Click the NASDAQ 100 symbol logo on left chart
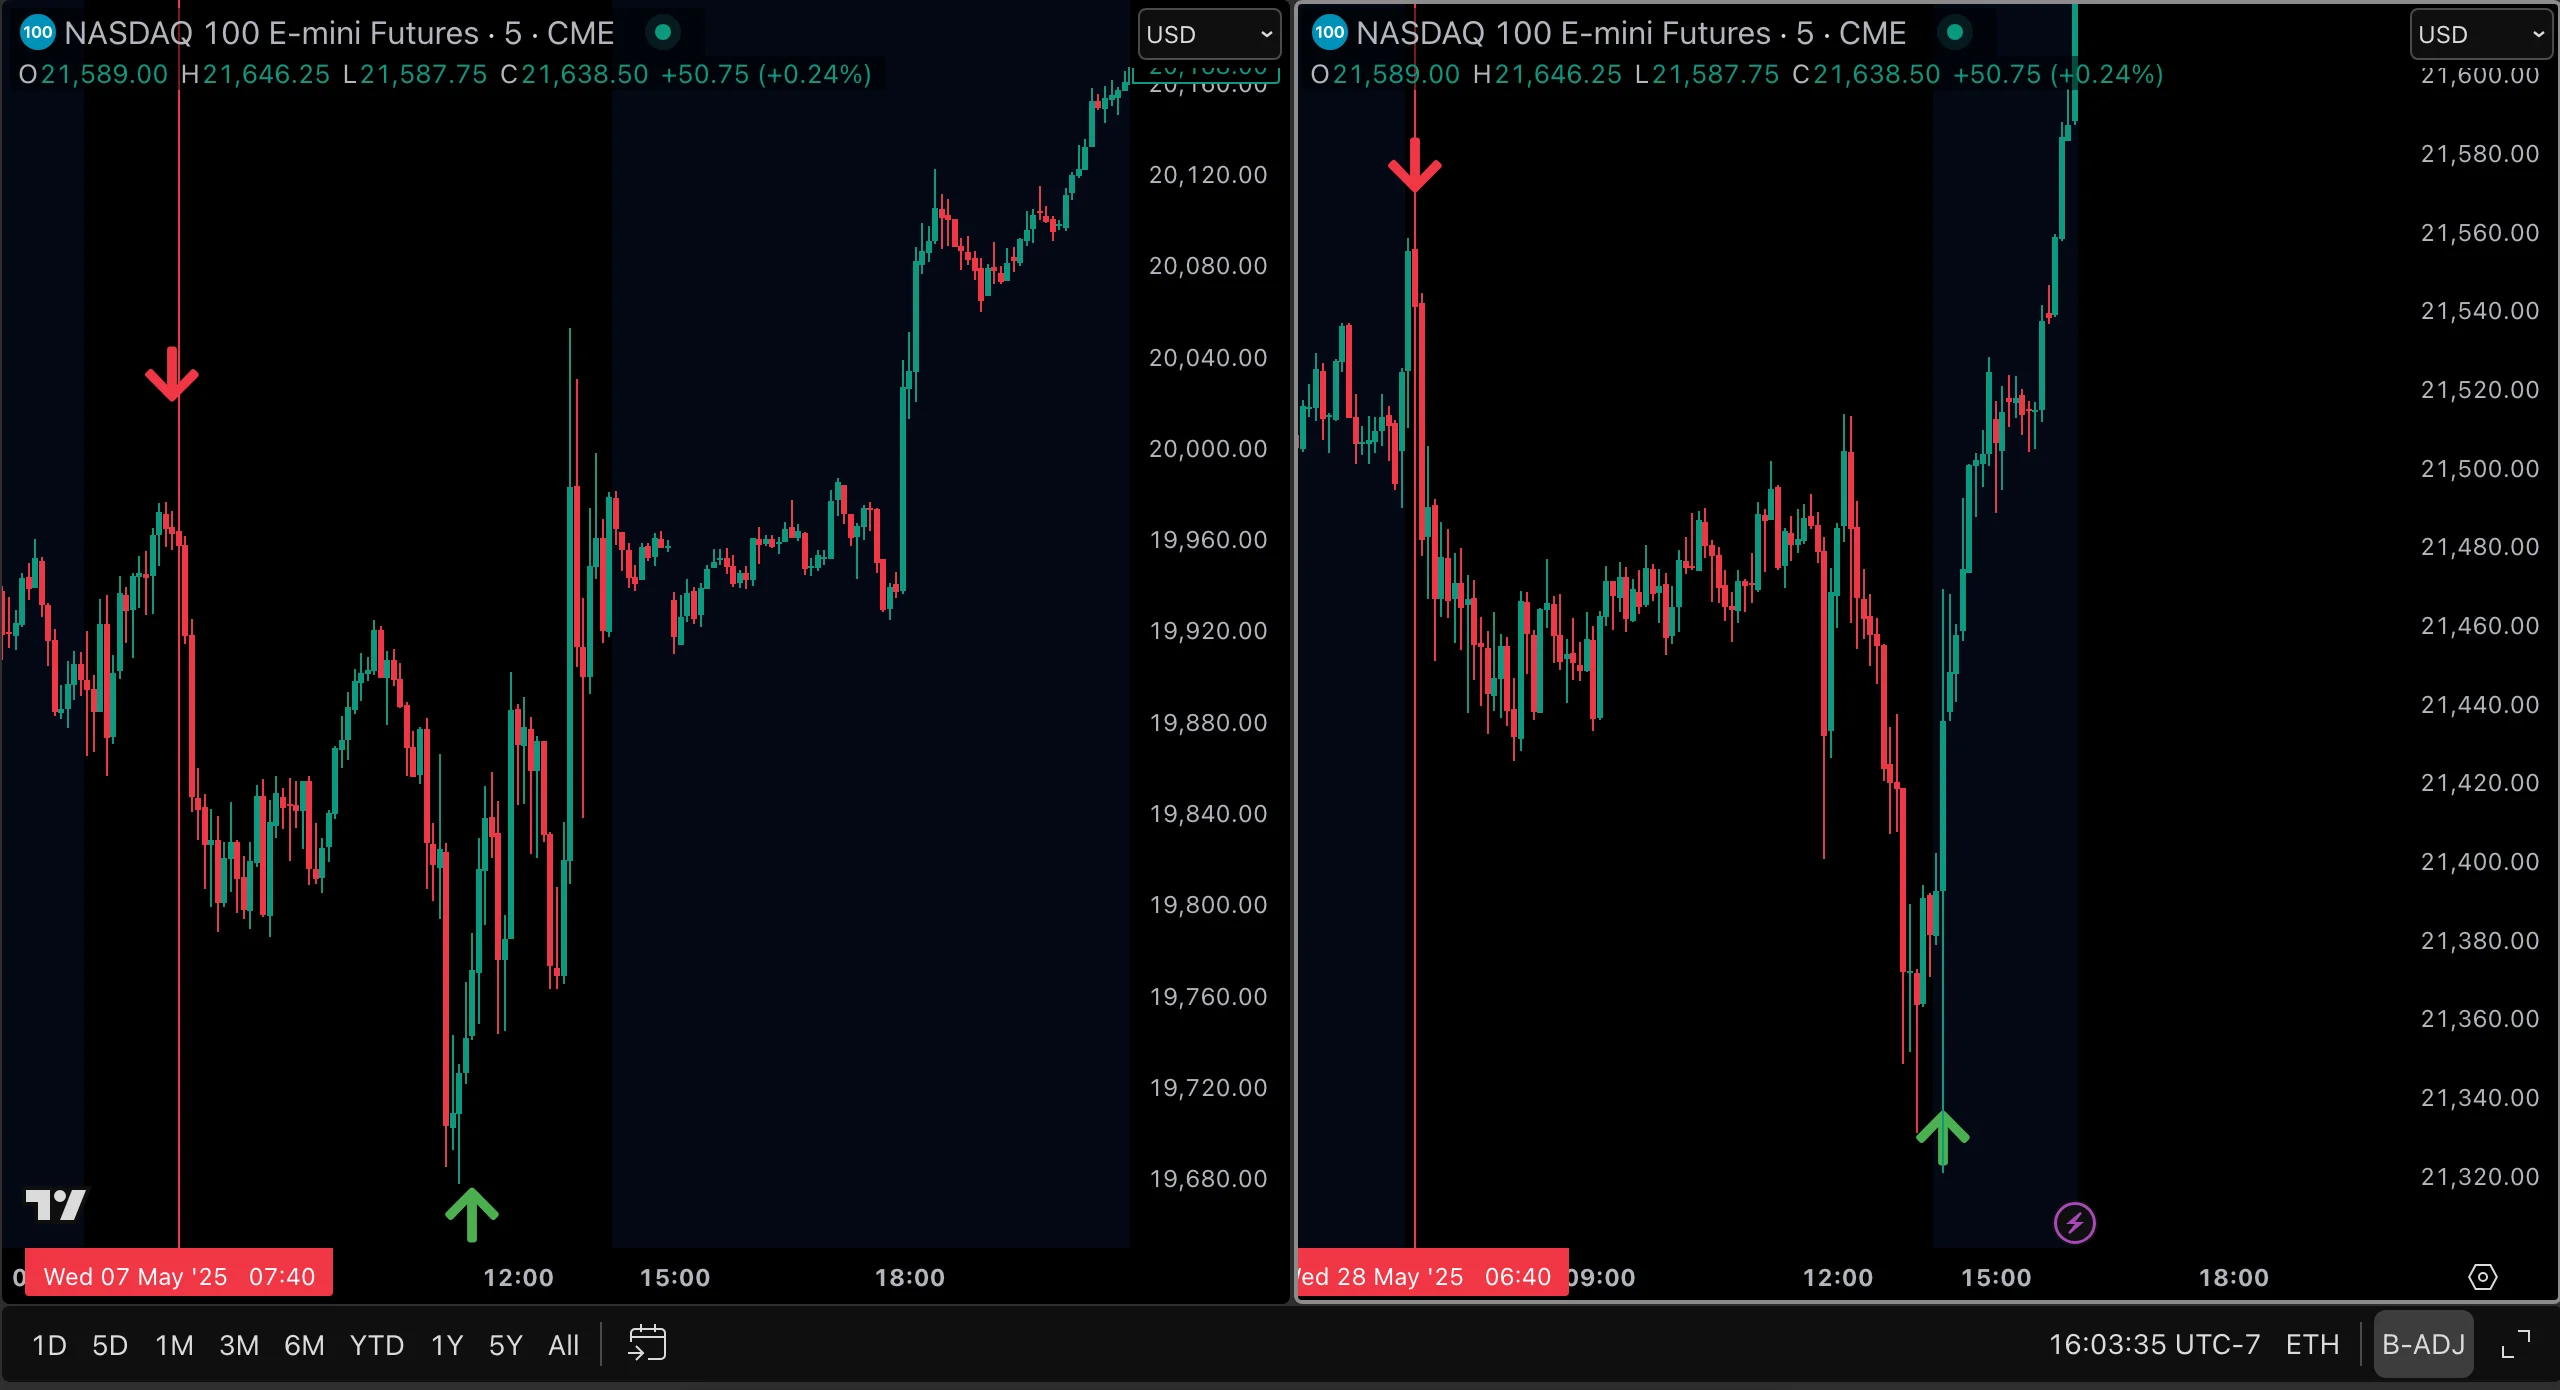Screen dimensions: 2560x1390 (37, 33)
